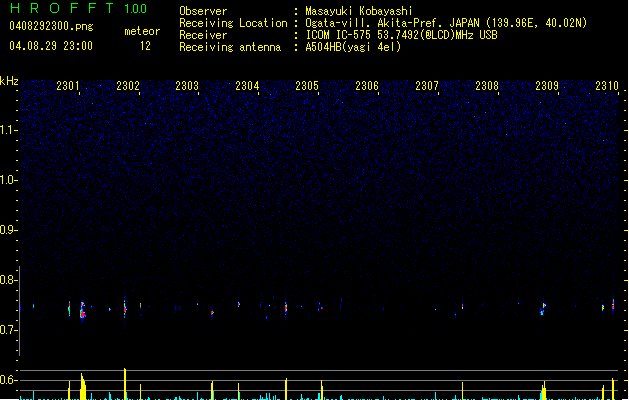Click the 2306 time marker
The height and width of the screenshot is (400, 629).
tap(367, 86)
